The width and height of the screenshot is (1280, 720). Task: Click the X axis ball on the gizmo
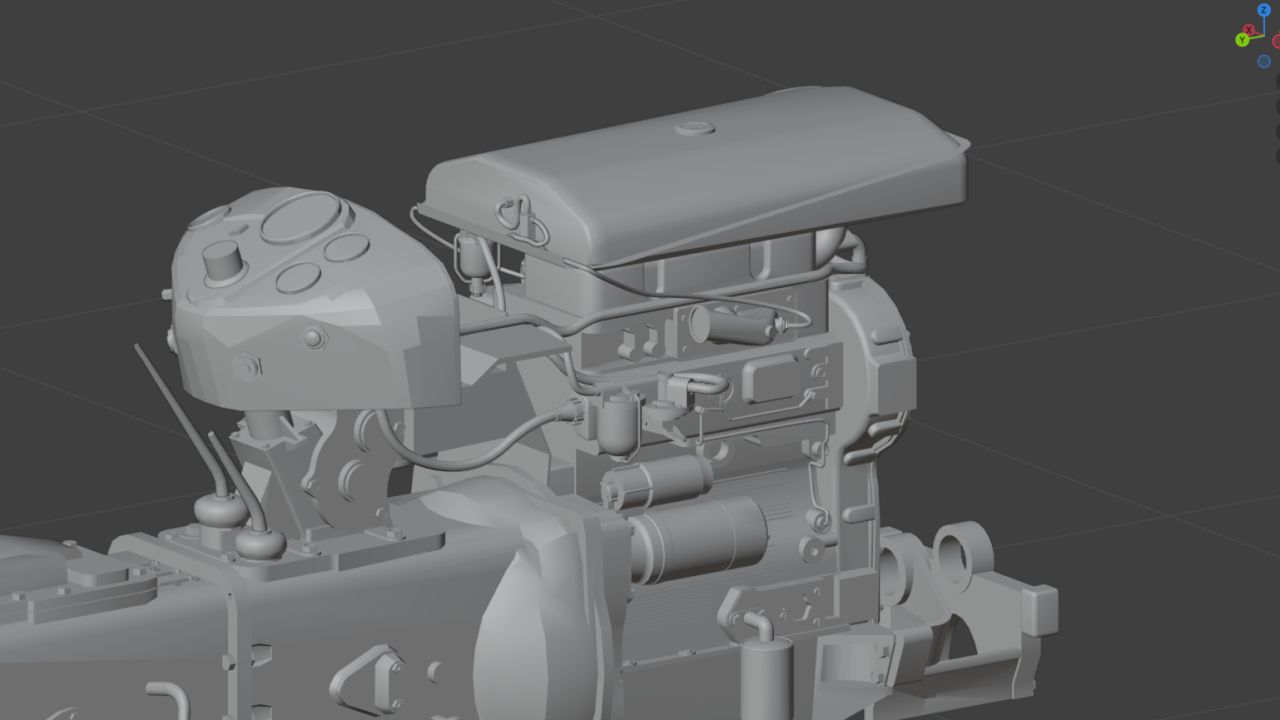coord(1248,28)
